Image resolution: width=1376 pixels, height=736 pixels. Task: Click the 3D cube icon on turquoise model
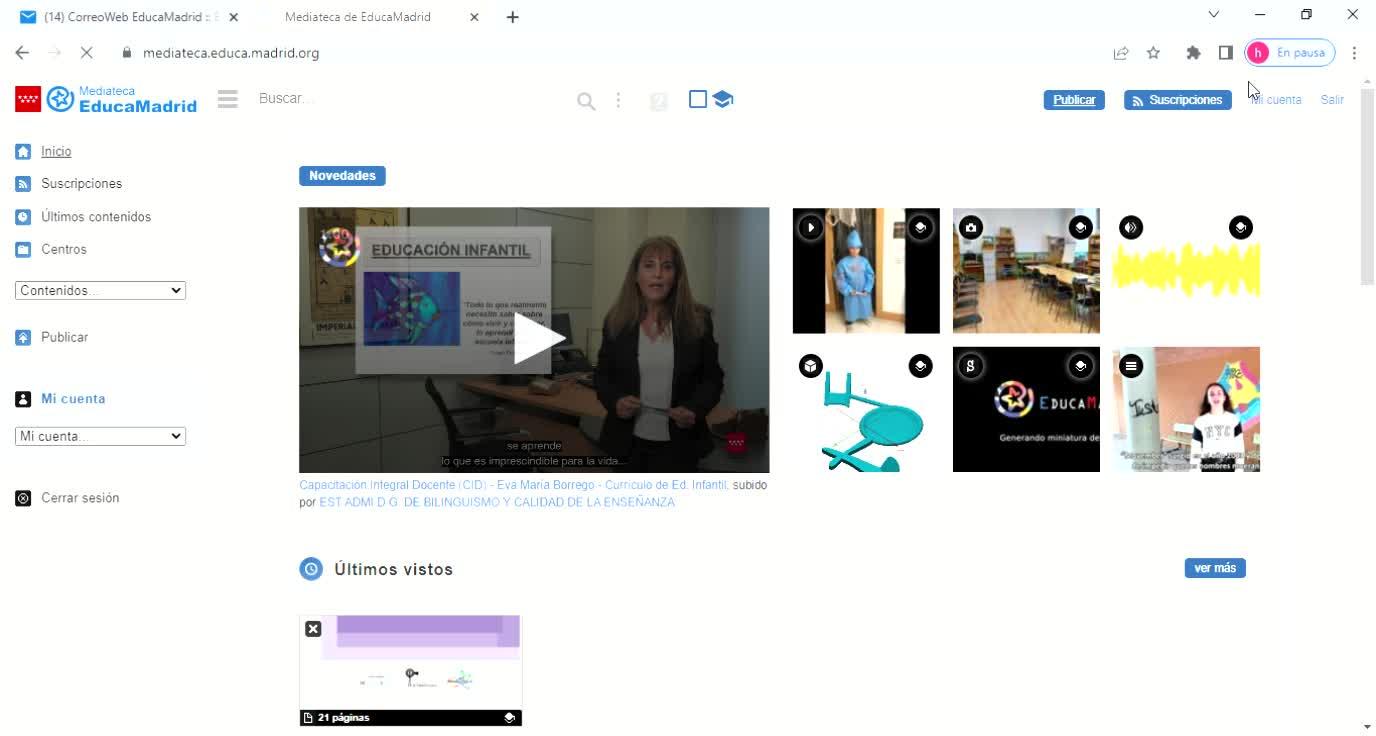pyautogui.click(x=811, y=366)
